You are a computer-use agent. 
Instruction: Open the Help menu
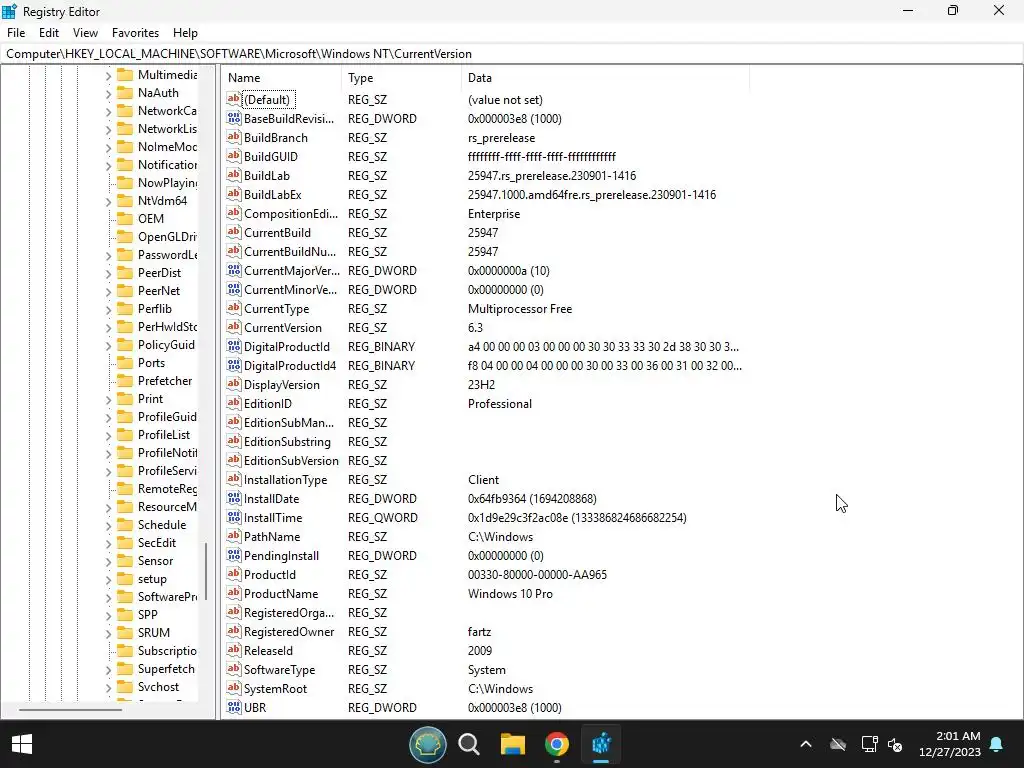185,33
